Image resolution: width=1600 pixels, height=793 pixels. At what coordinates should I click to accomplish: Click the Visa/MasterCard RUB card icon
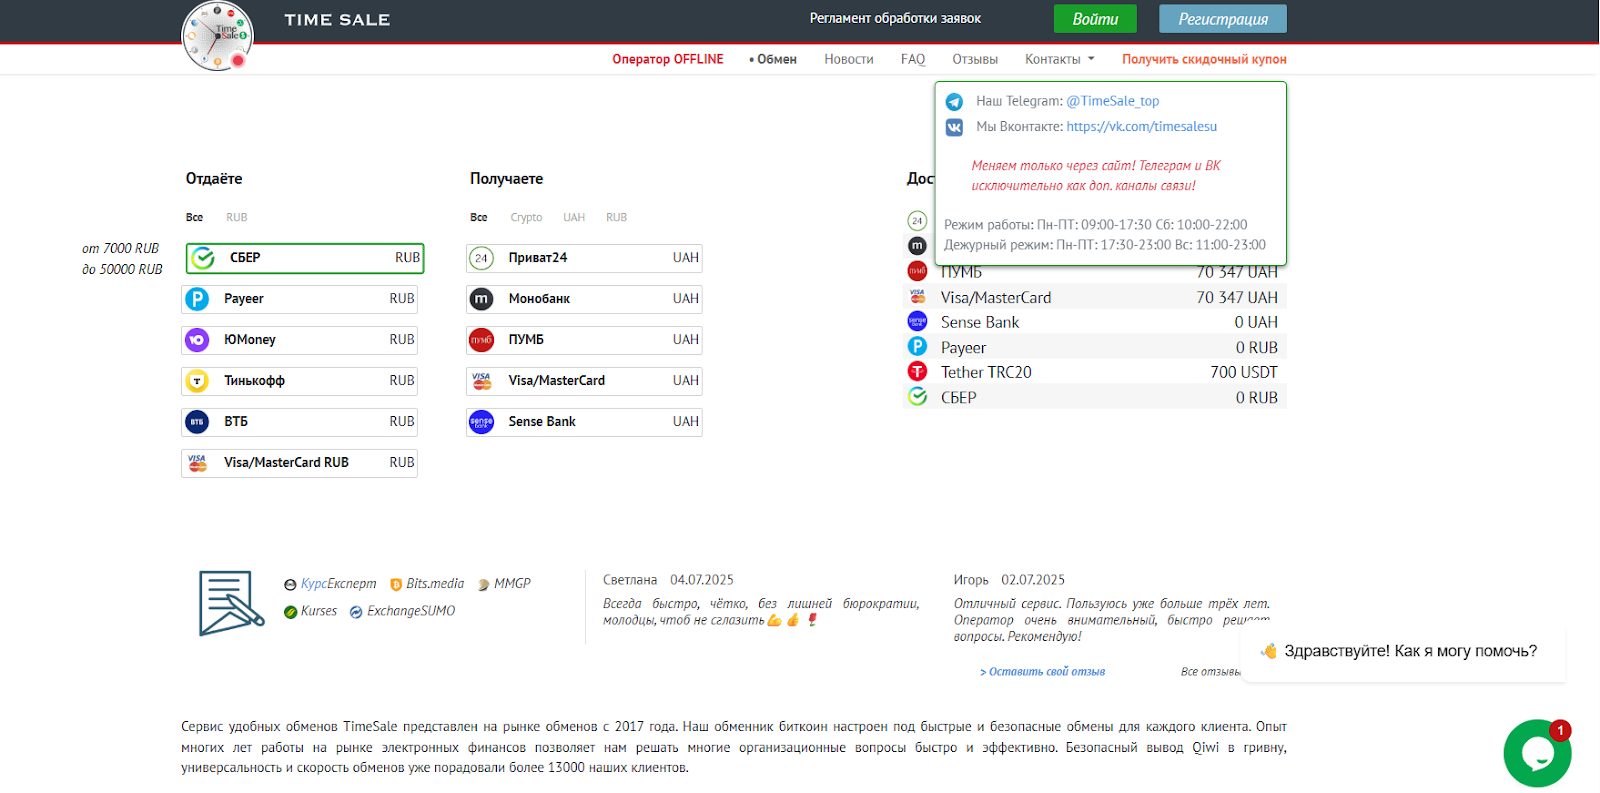(x=197, y=463)
